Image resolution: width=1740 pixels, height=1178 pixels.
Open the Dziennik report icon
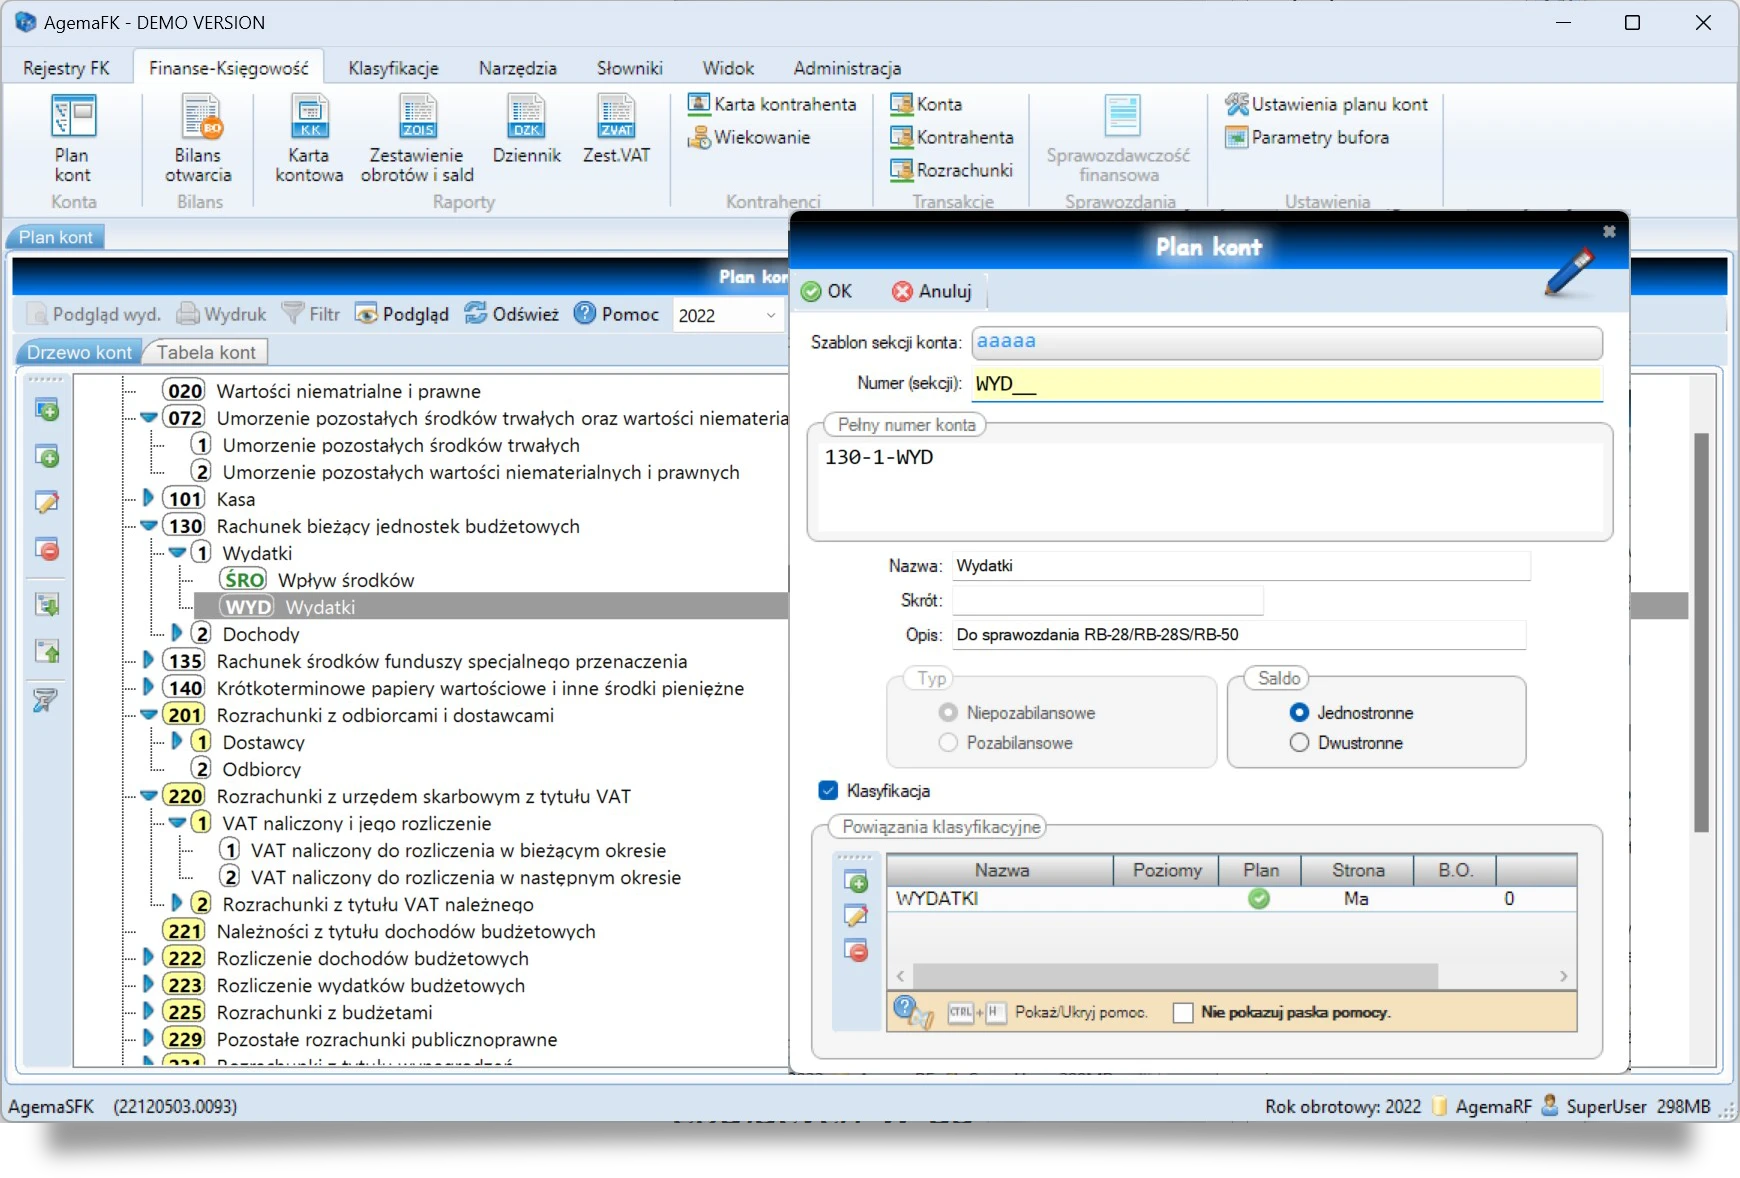coord(526,129)
